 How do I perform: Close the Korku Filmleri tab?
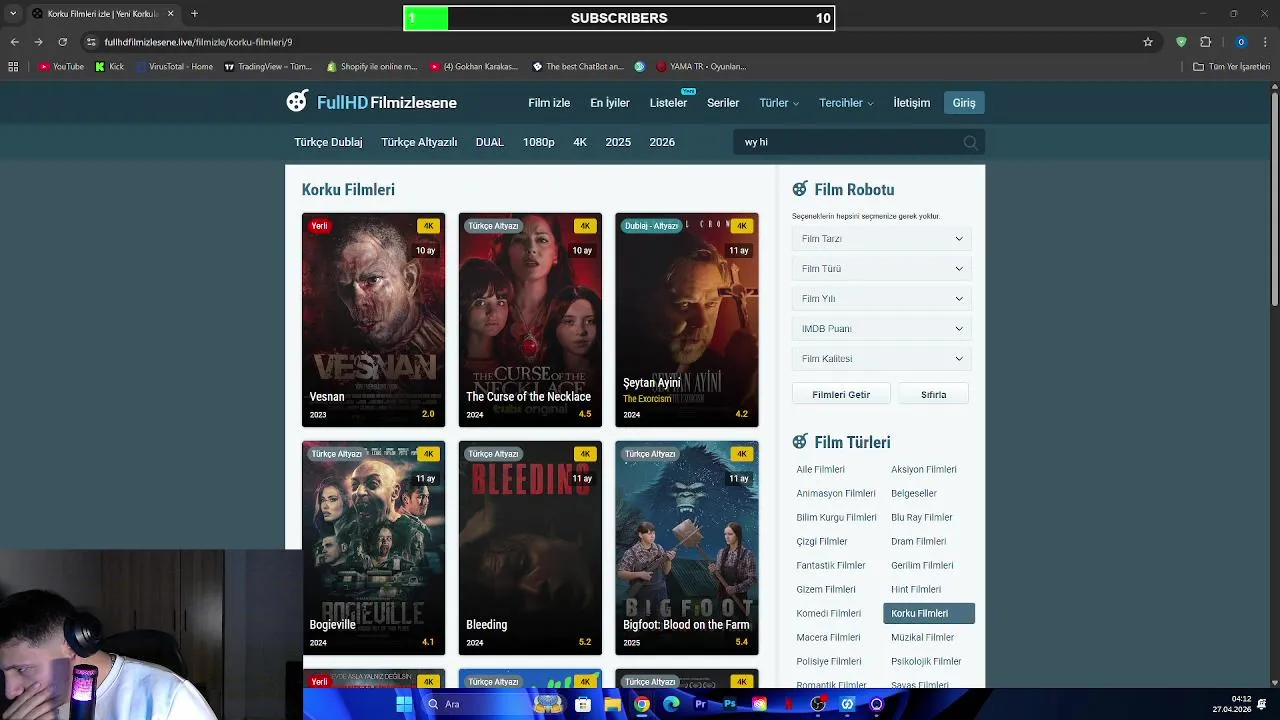click(170, 14)
